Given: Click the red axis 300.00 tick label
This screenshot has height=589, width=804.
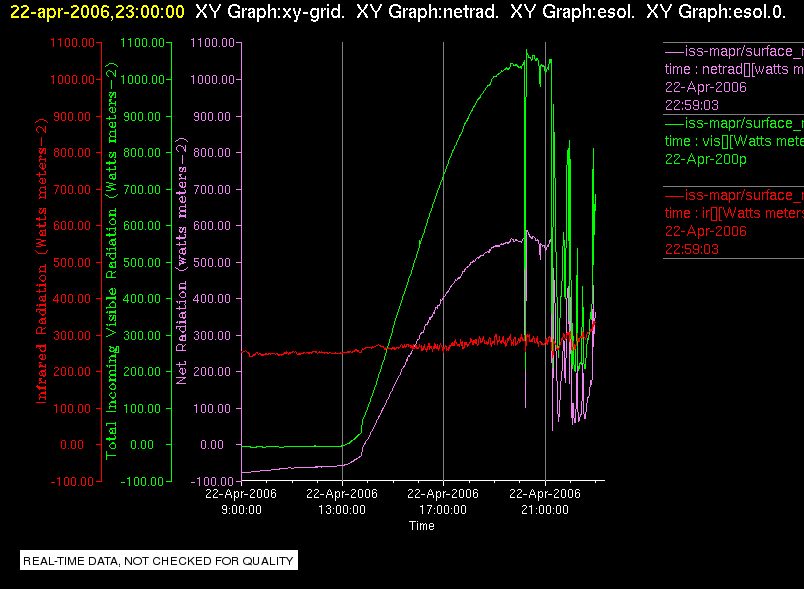Looking at the screenshot, I should [72, 336].
